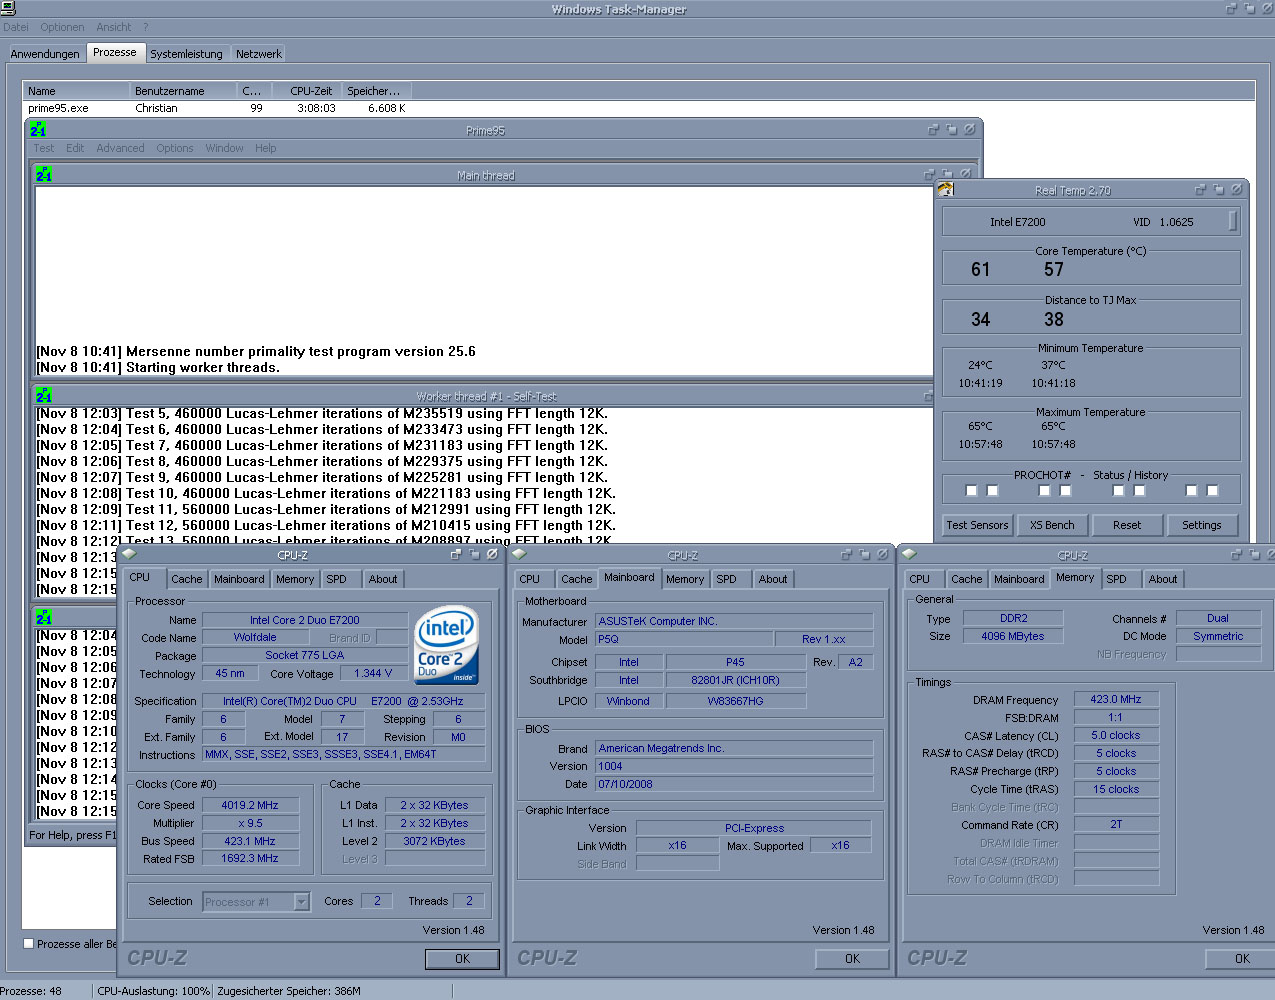Image resolution: width=1275 pixels, height=1000 pixels.
Task: Click CPU-Auslastung: 100% in status bar
Action: click(x=154, y=991)
